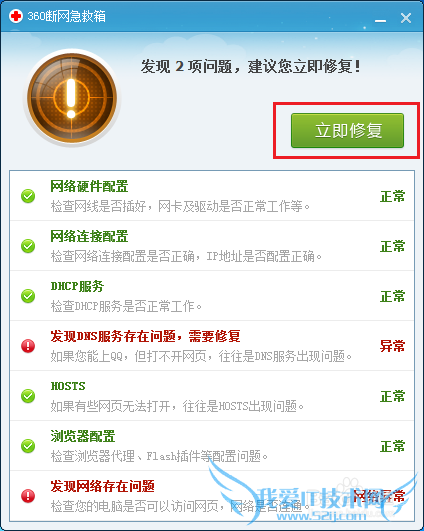Screen dimensions: 424x531
Task: Click green check icon for 网络连接配置
Action: [28, 246]
